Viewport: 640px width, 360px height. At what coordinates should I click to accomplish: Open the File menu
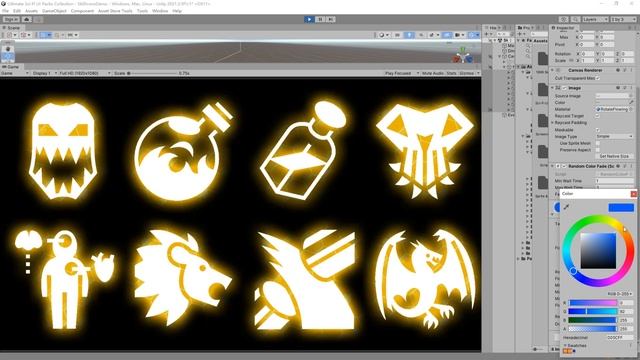click(x=5, y=11)
